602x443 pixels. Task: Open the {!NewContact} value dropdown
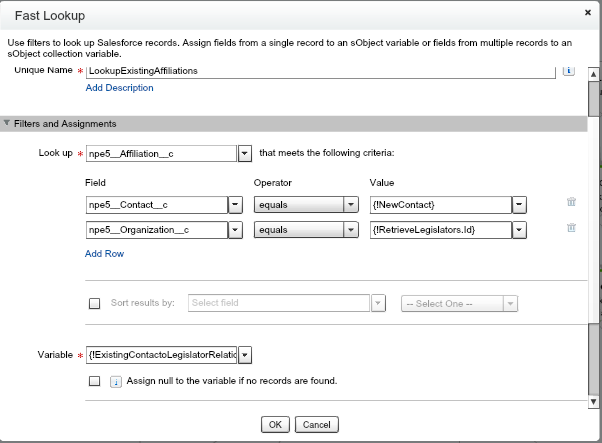click(x=519, y=204)
